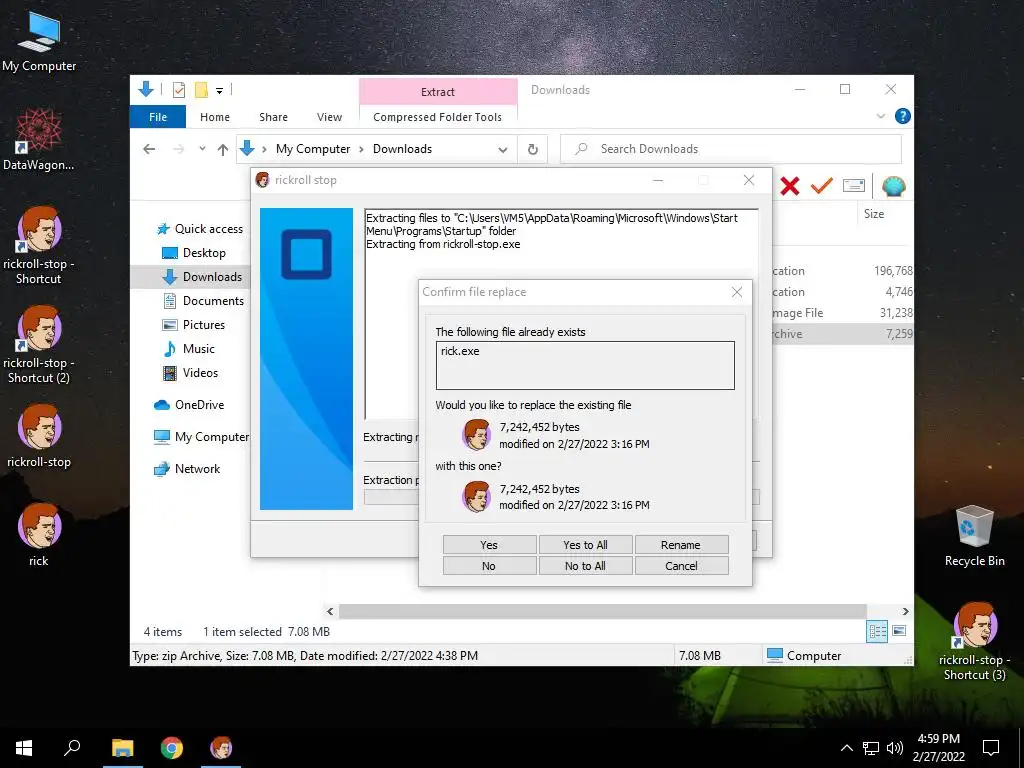Click the horizontal scrollbar in Explorer

tap(602, 611)
